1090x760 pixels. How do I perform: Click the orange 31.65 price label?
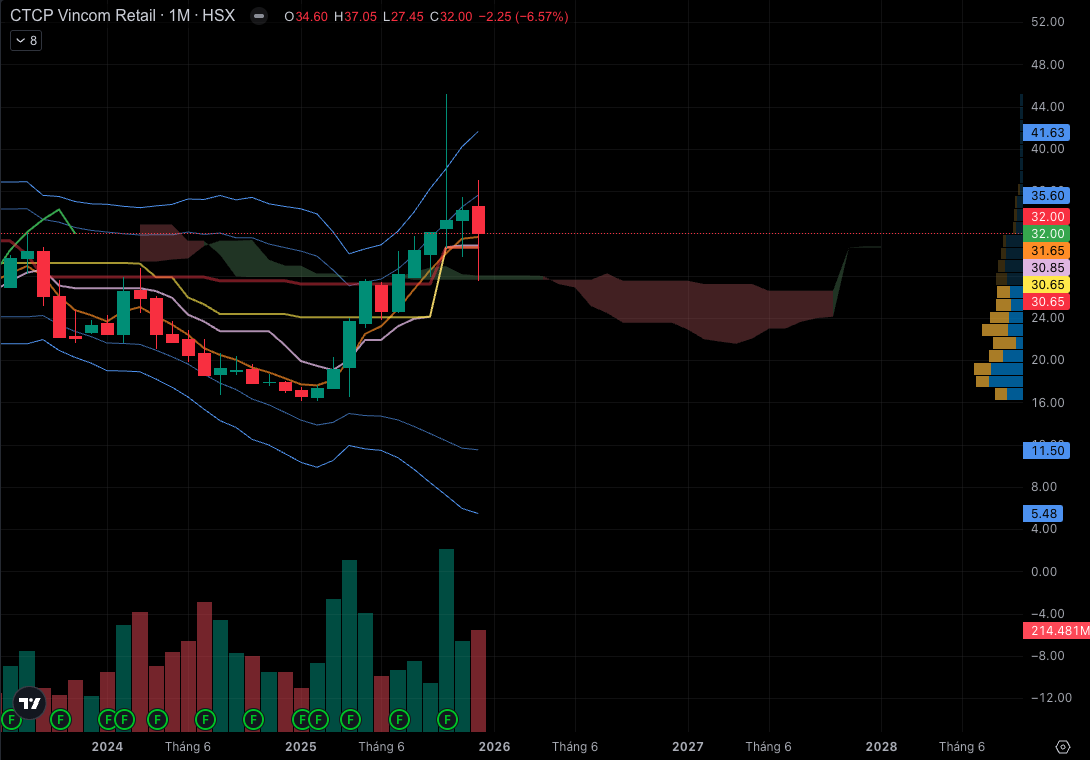coord(1047,250)
